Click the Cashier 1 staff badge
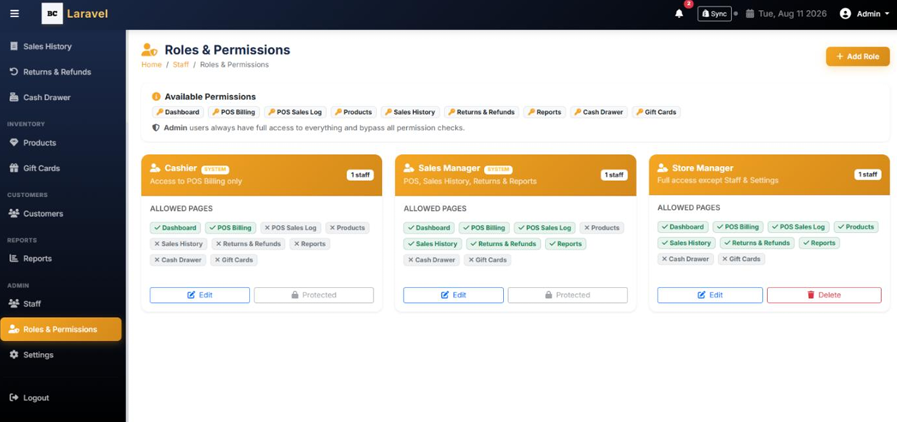 point(360,175)
